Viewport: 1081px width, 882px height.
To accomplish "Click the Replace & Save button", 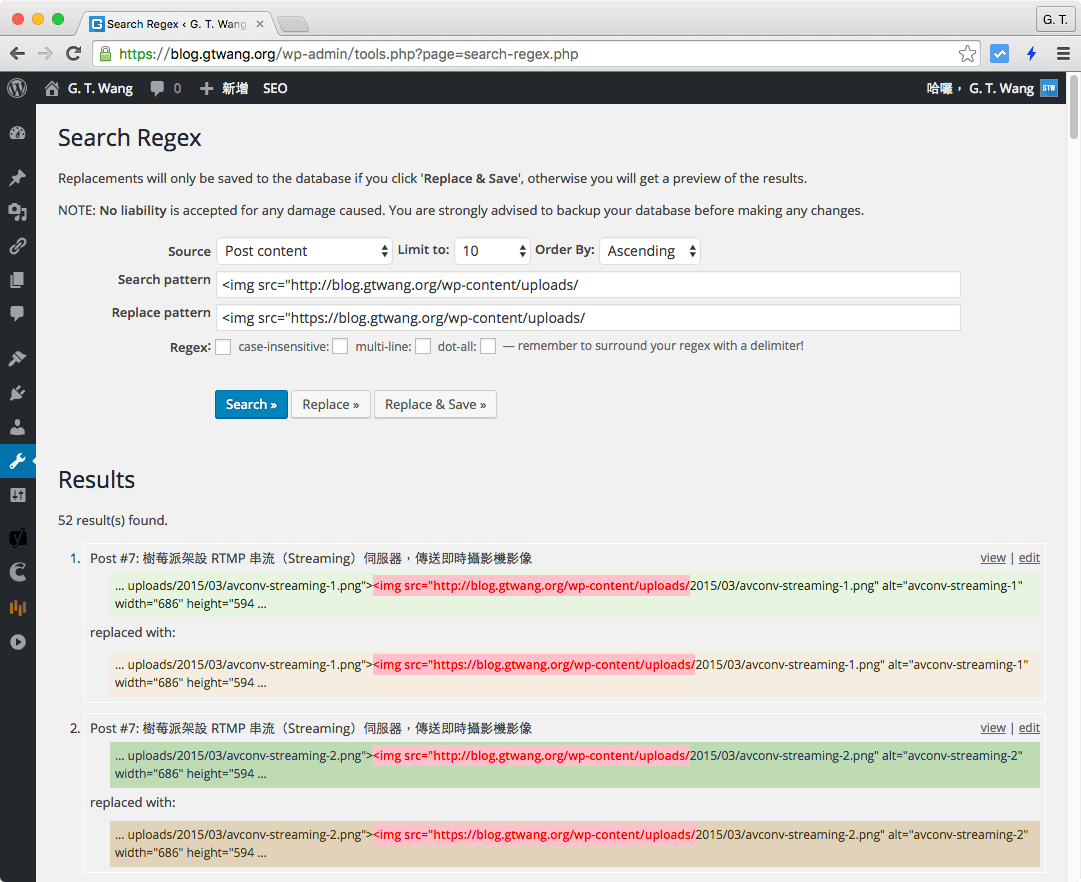I will pyautogui.click(x=435, y=404).
